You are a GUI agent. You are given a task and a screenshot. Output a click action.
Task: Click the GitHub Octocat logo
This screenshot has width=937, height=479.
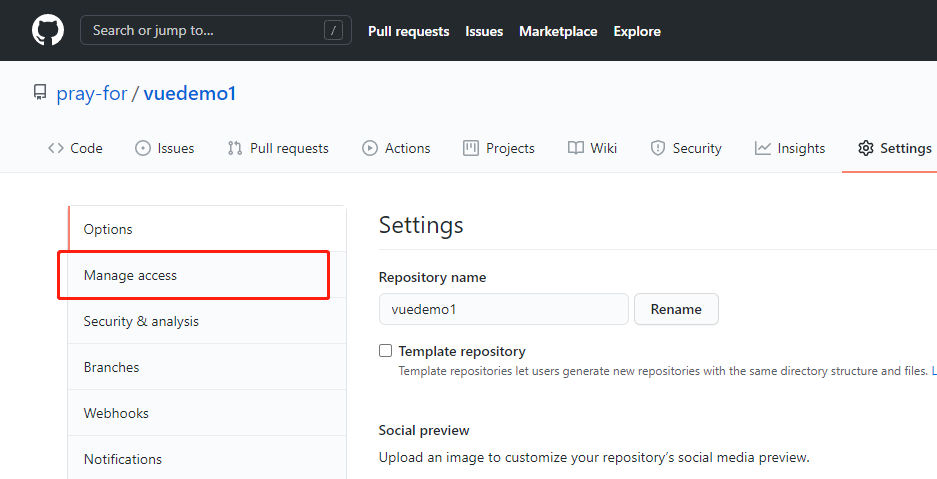click(48, 30)
